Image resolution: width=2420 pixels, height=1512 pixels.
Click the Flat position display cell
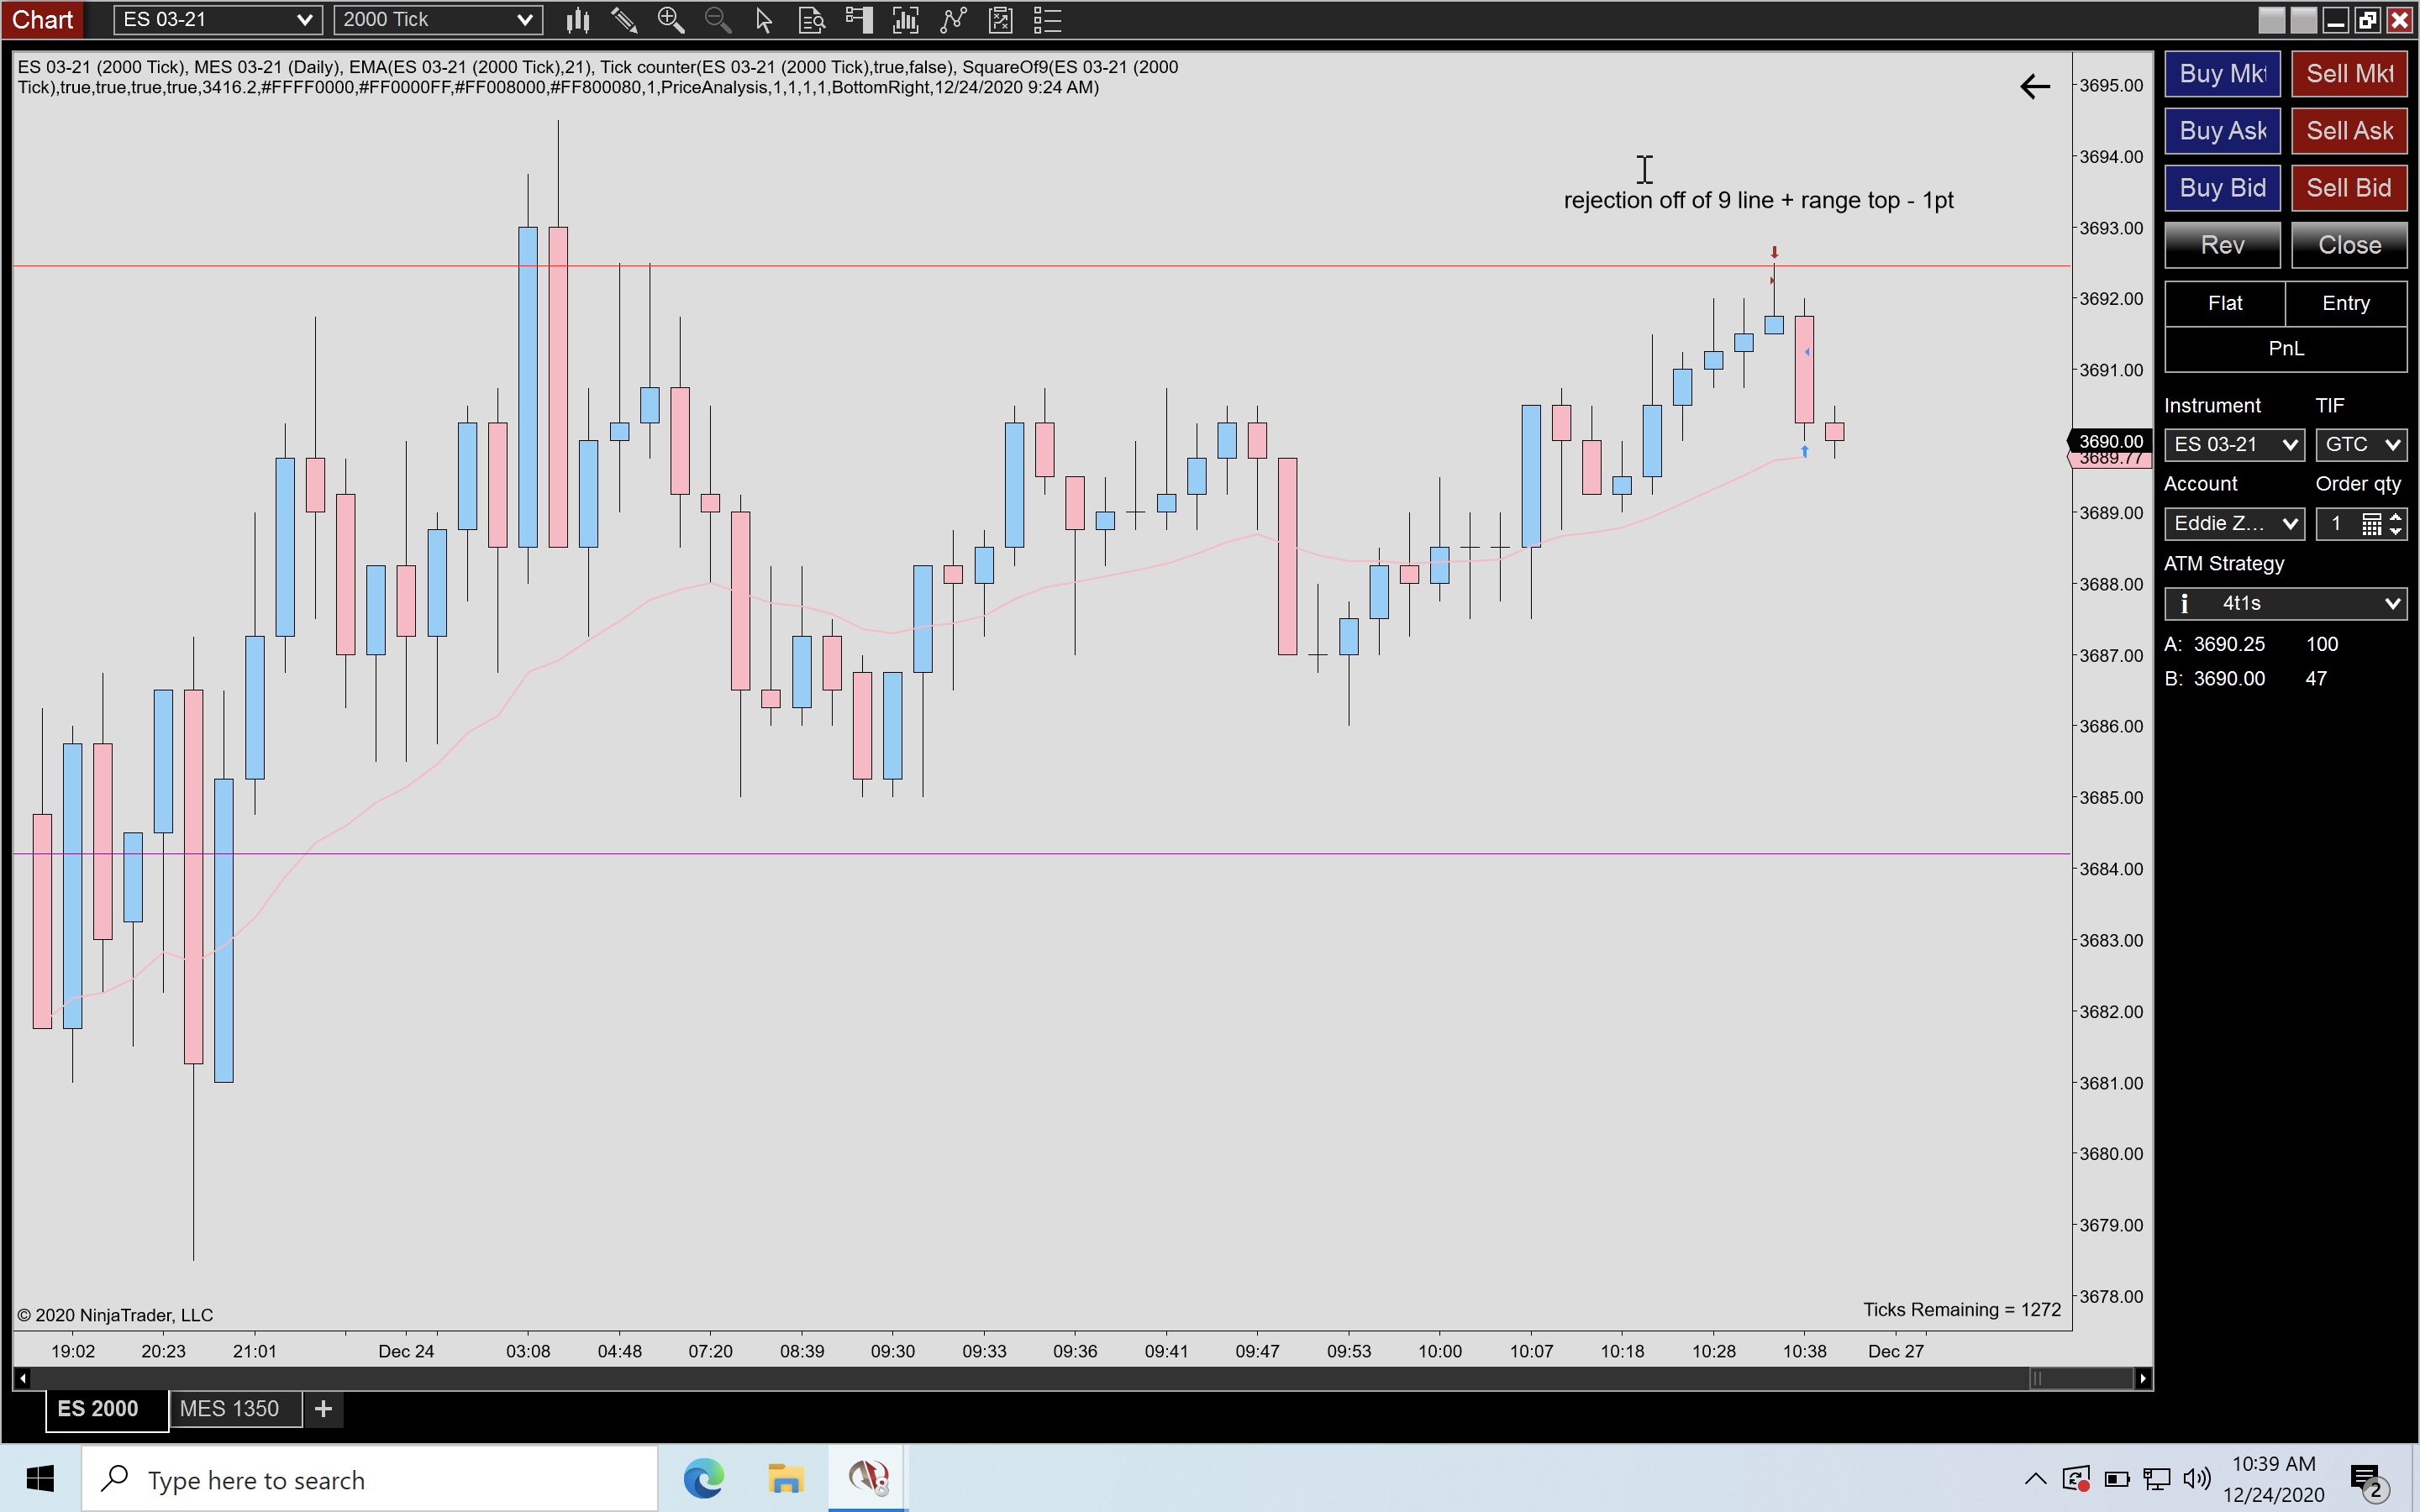pyautogui.click(x=2225, y=303)
